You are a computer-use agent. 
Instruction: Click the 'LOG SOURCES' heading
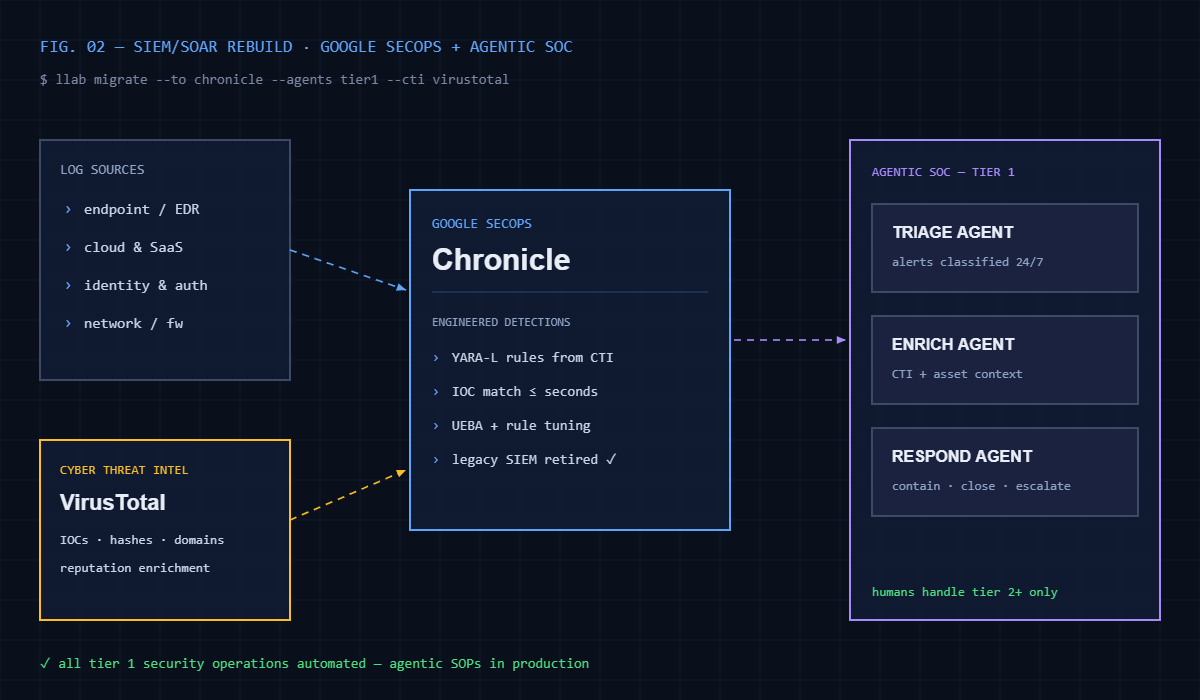tap(102, 170)
